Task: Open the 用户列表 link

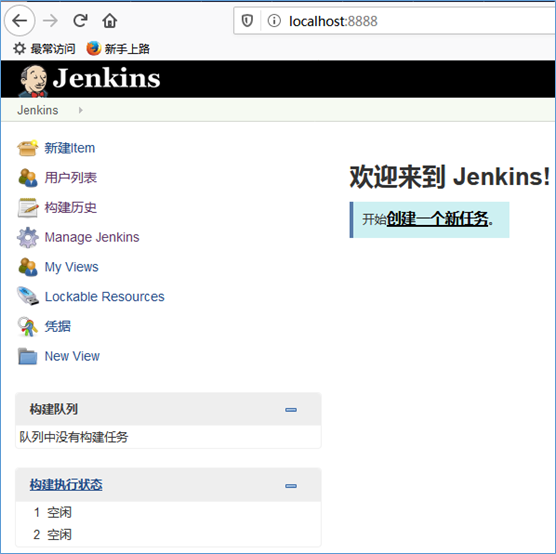Action: (x=71, y=177)
